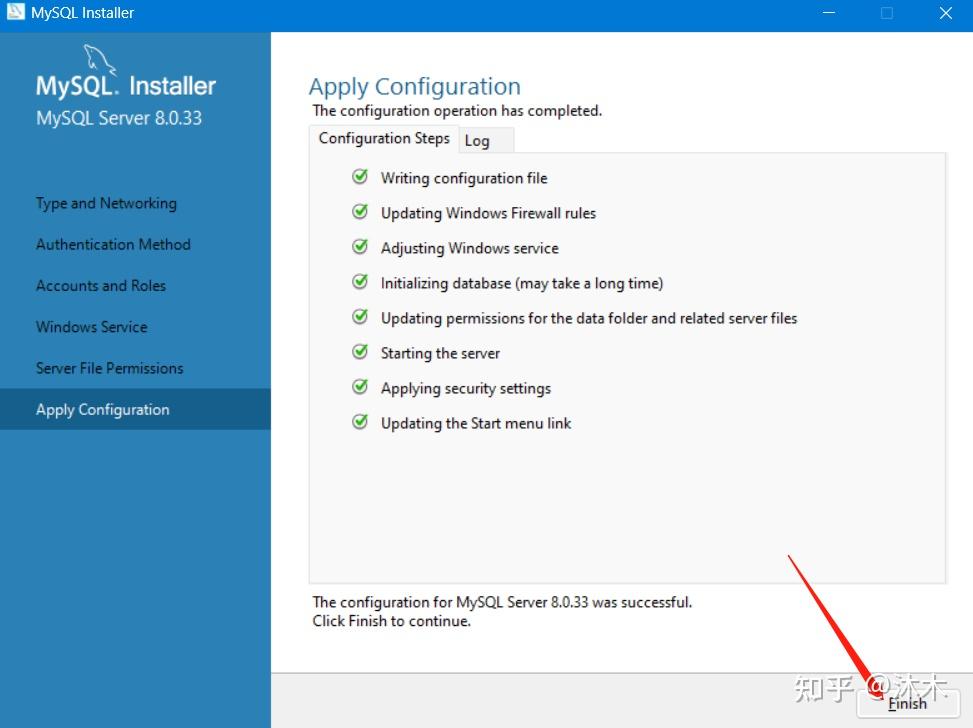Click check icon for Applying security settings
This screenshot has height=728, width=973.
click(360, 387)
